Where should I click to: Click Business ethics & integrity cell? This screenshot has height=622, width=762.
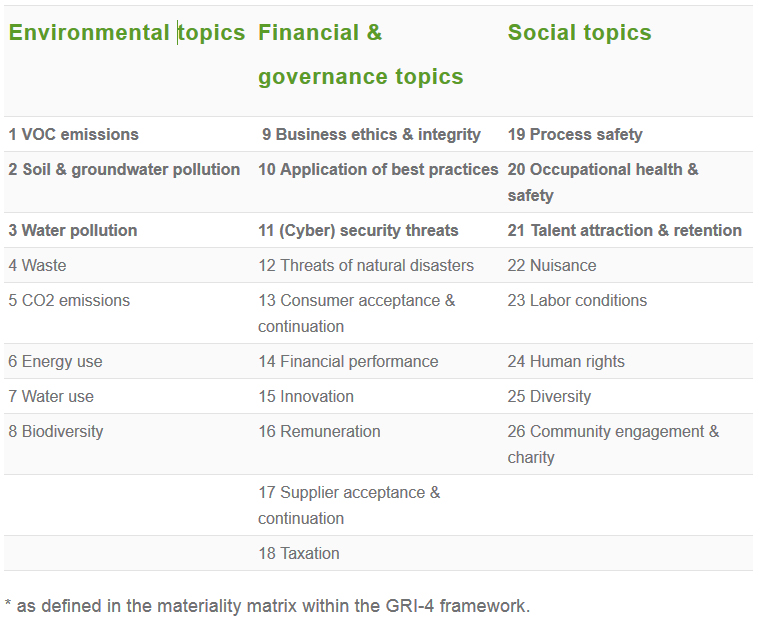371,134
